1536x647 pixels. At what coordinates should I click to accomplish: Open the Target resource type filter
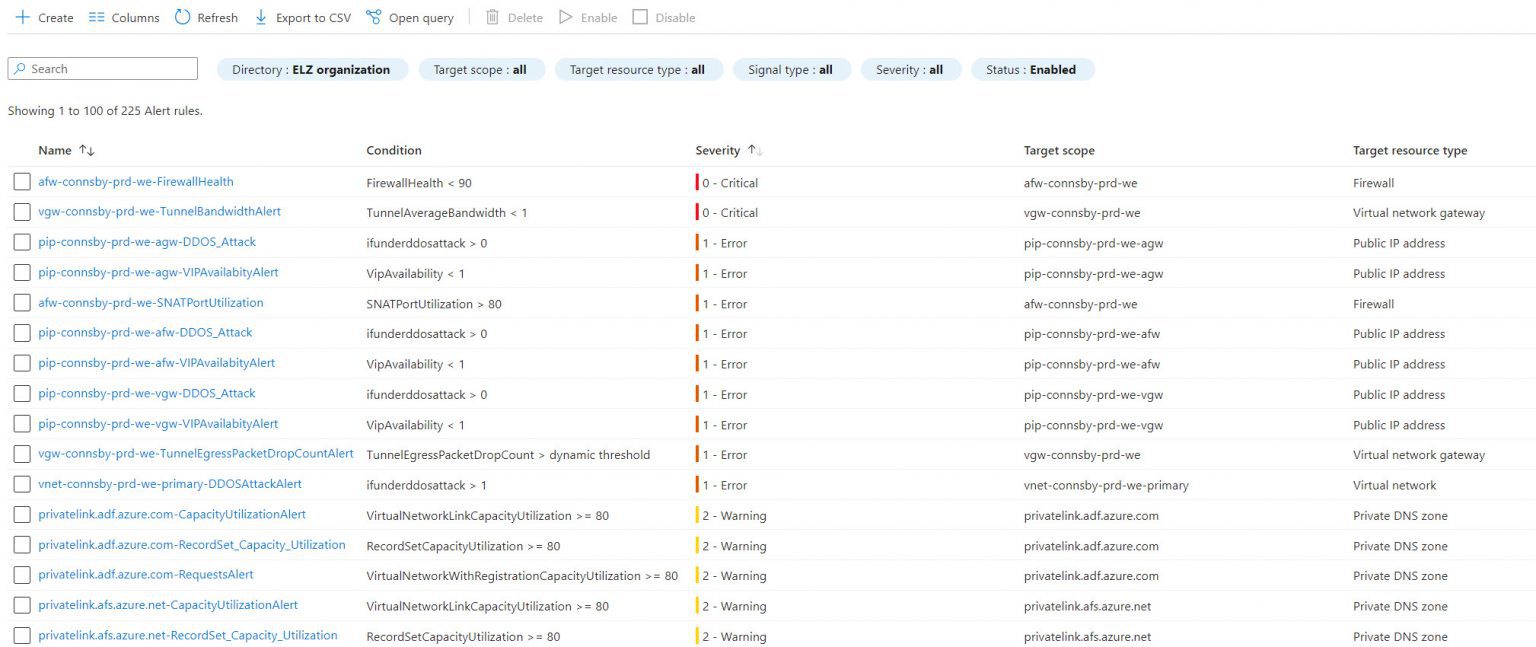639,69
